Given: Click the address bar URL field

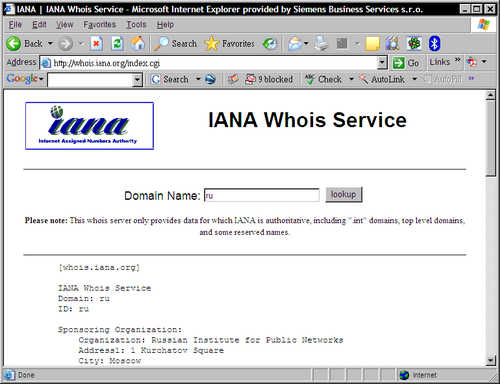Looking at the screenshot, I should 213,63.
